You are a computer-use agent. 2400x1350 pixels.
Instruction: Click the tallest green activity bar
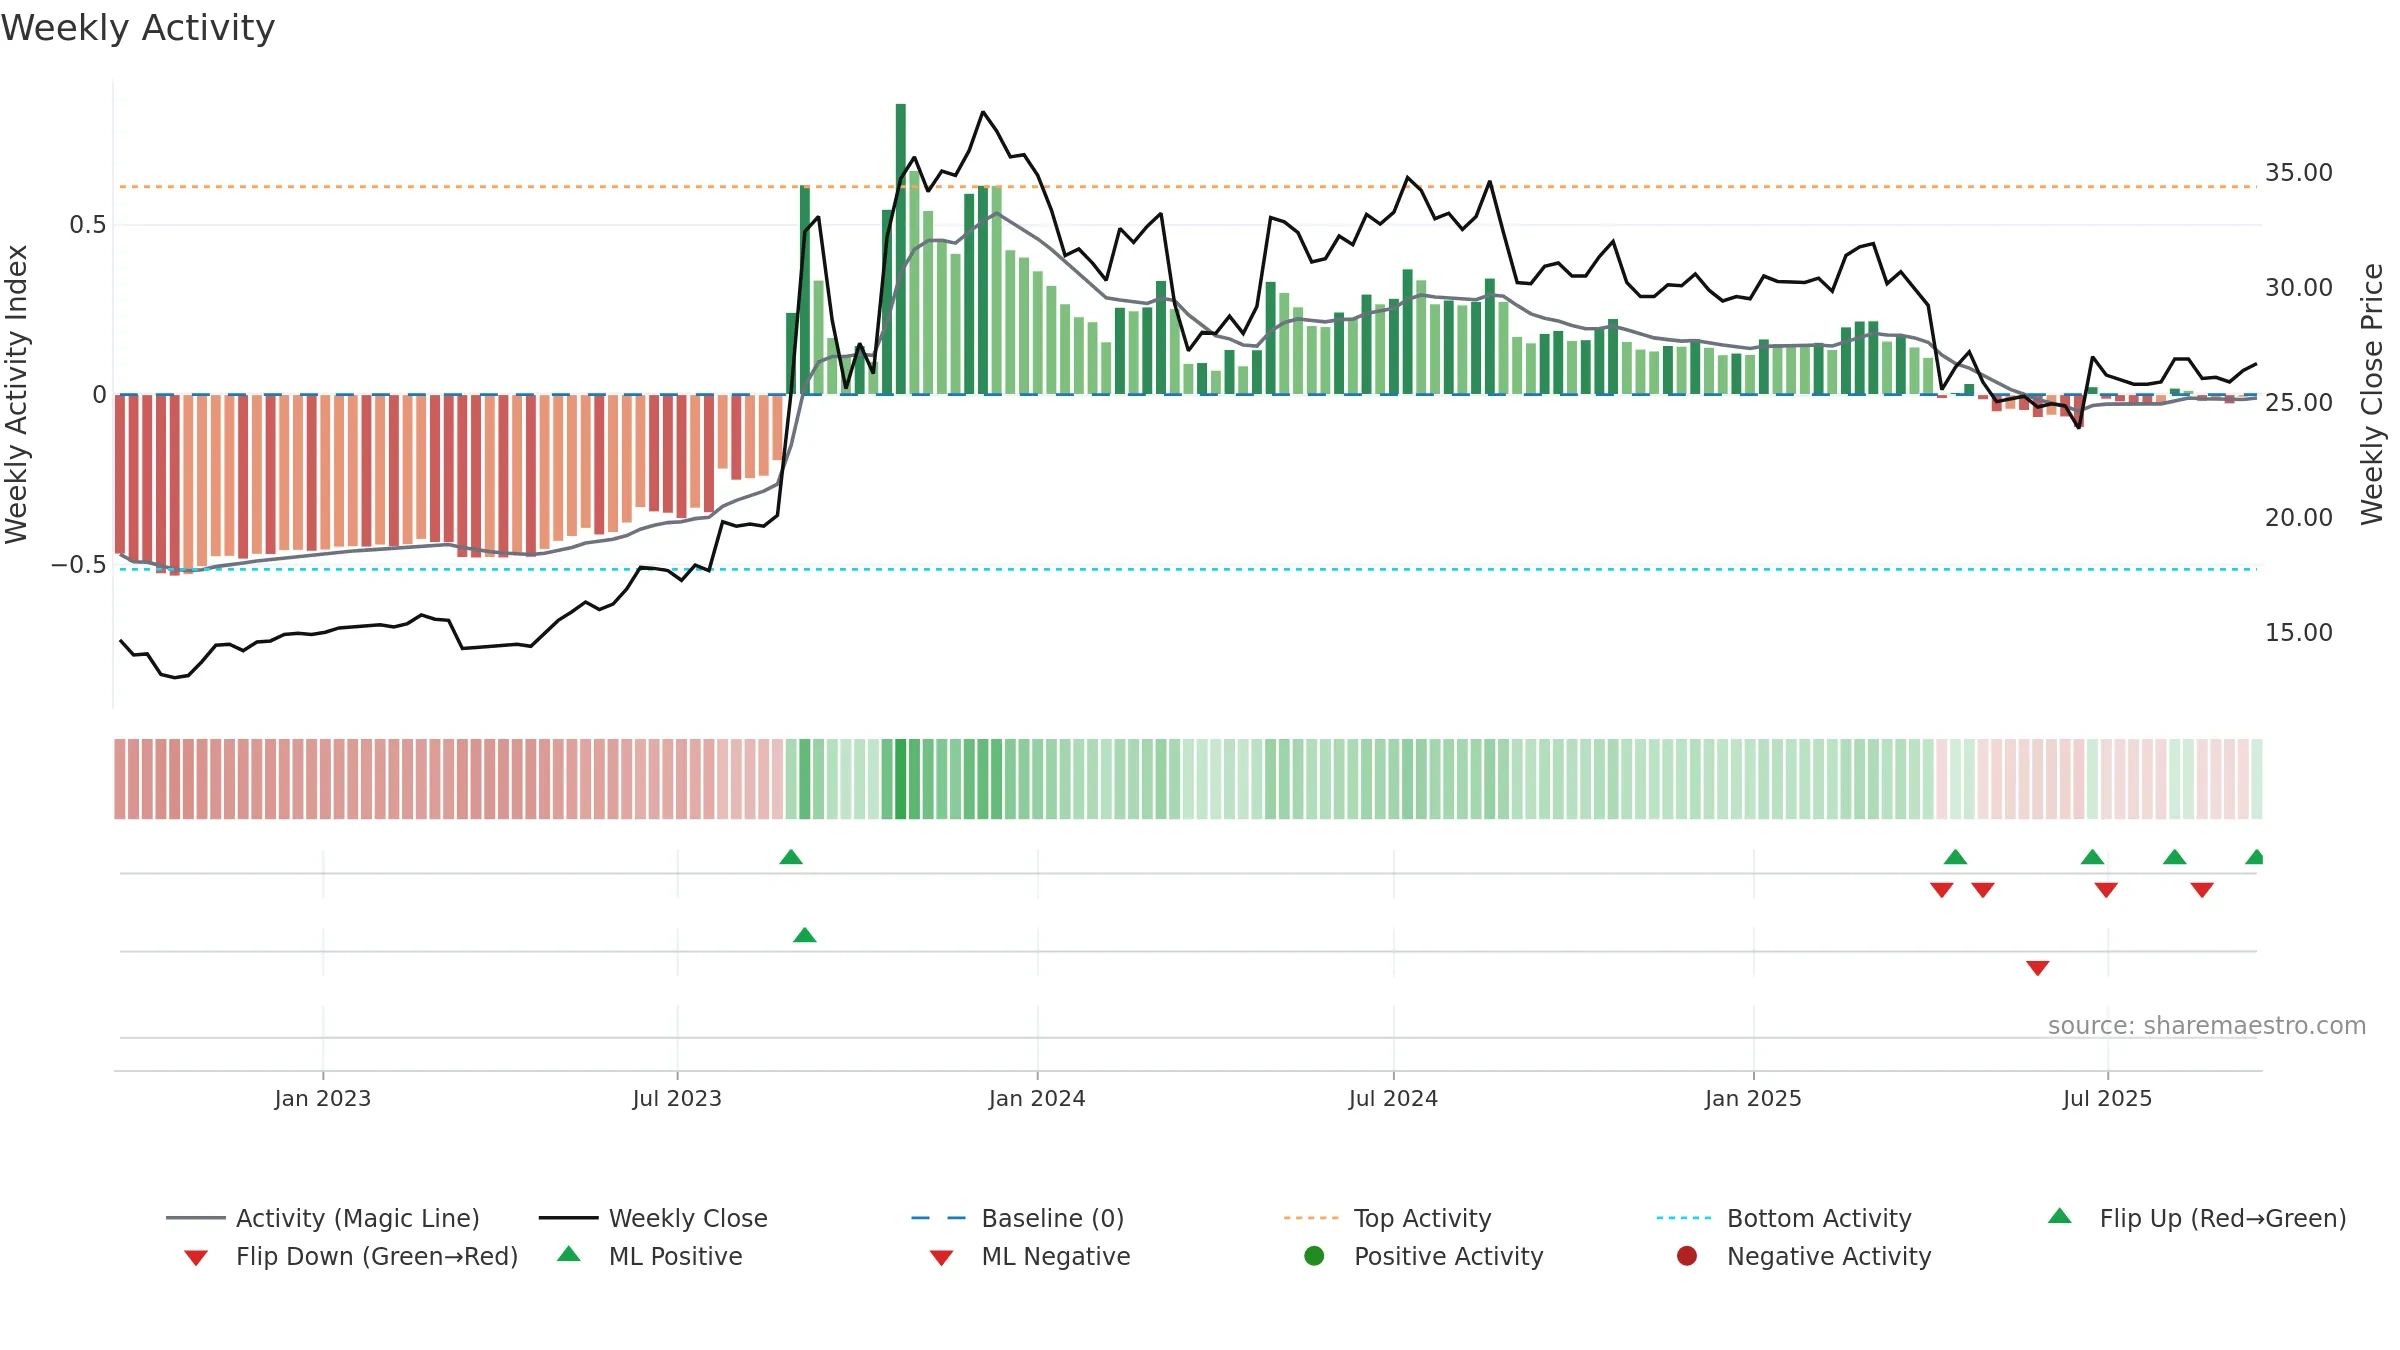(900, 249)
